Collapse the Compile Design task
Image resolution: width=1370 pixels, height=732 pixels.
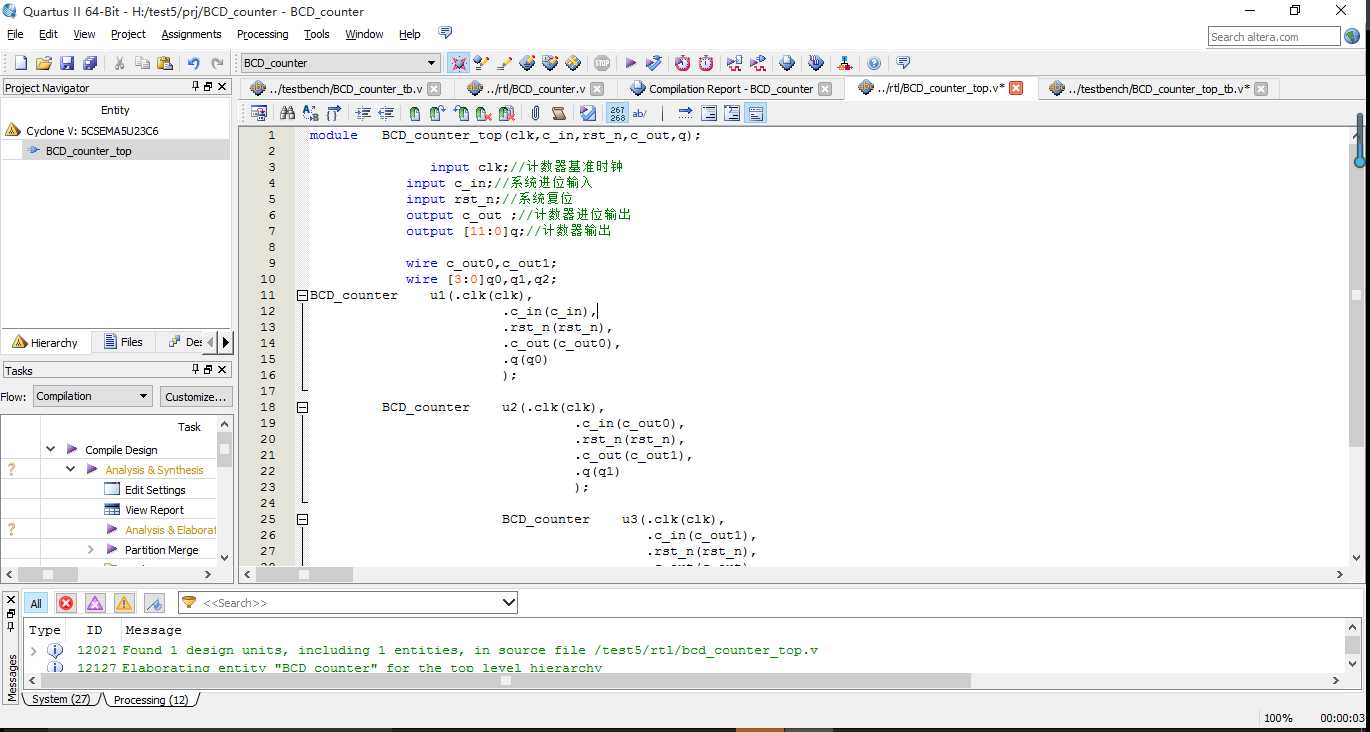click(x=50, y=450)
